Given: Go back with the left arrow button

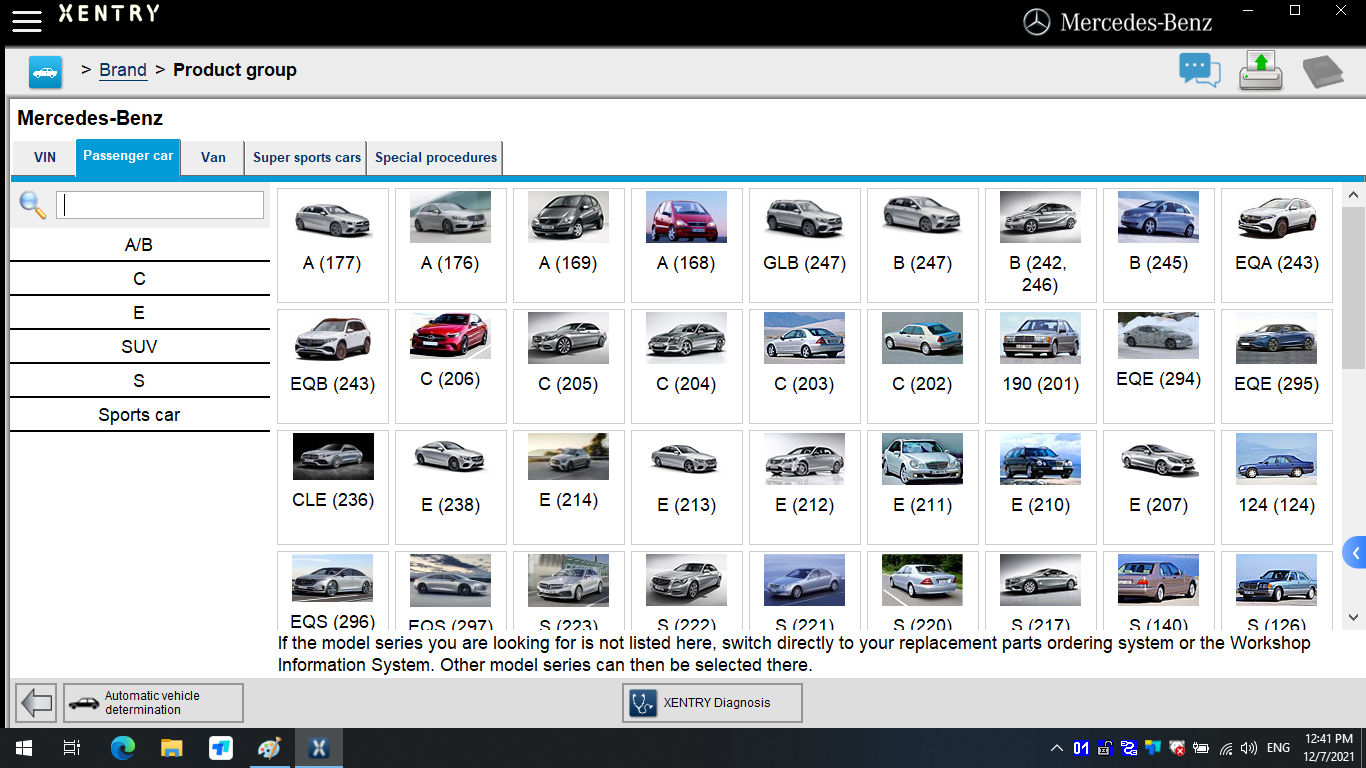Looking at the screenshot, I should (x=37, y=703).
